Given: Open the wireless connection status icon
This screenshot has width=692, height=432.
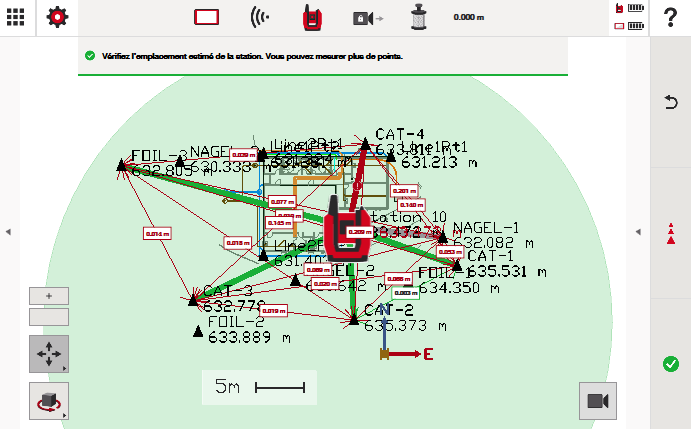Looking at the screenshot, I should coord(260,17).
